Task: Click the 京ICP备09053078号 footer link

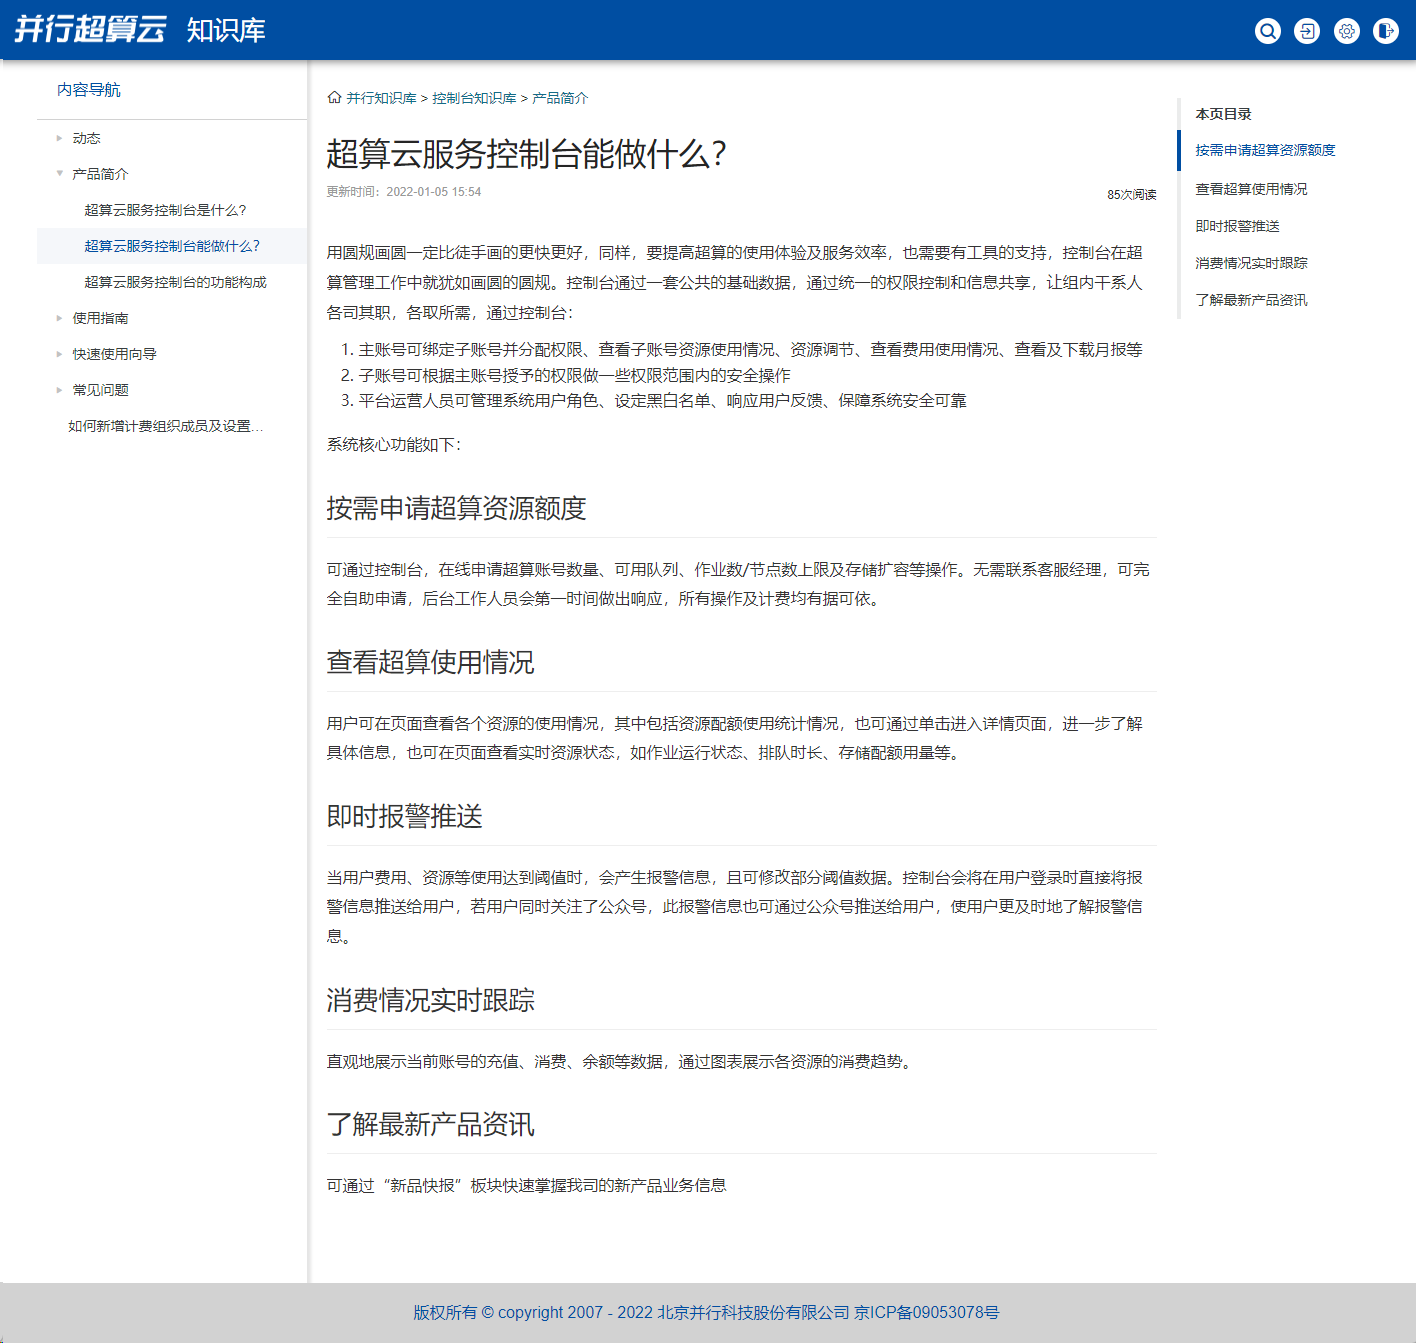Action: [927, 1312]
